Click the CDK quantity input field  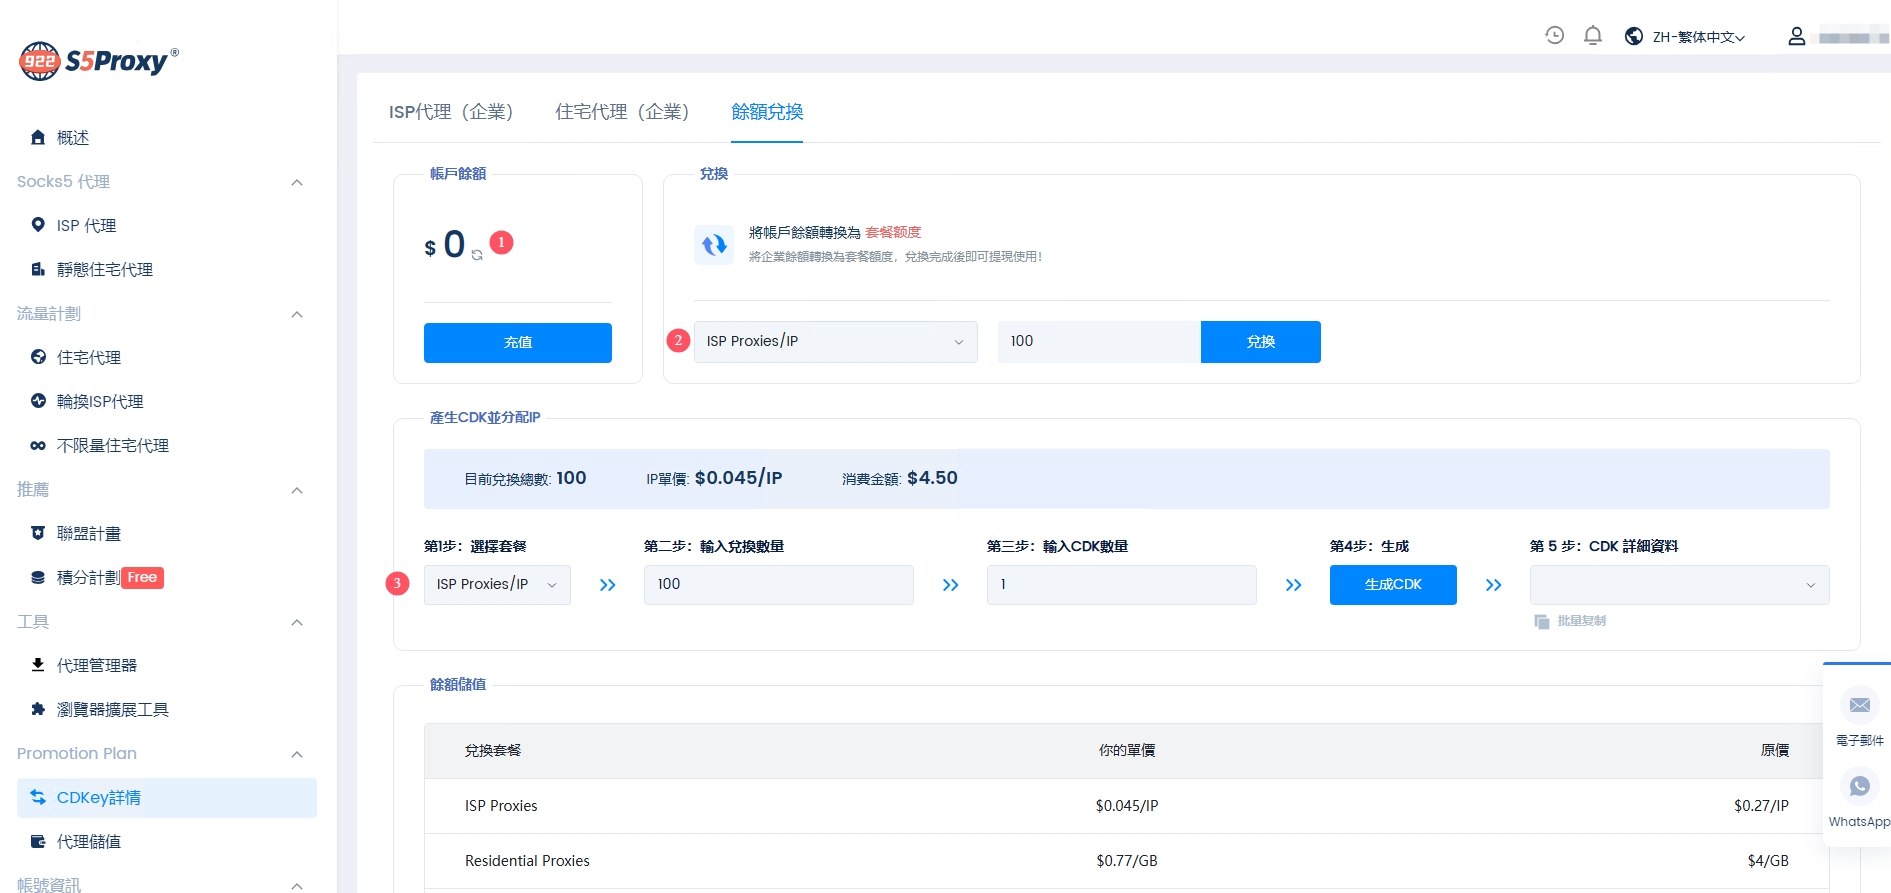(x=1121, y=585)
